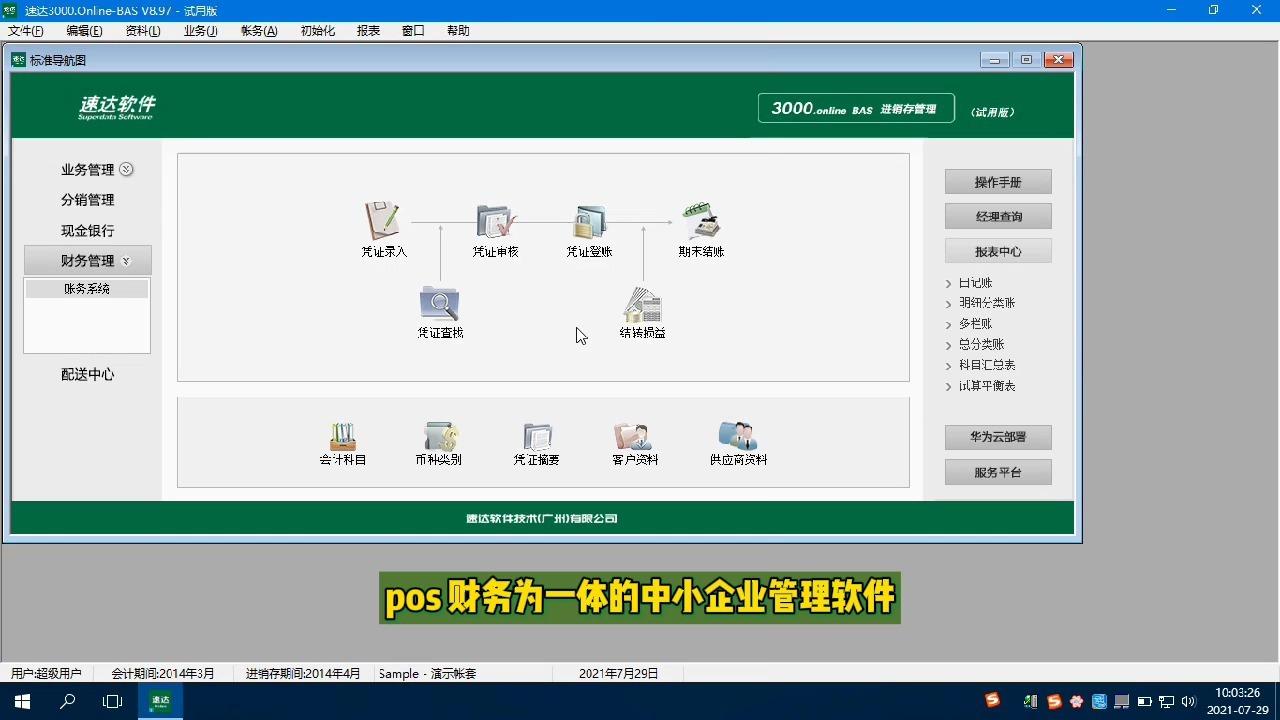Open 多栏账 report link
The image size is (1280, 720).
[x=975, y=324]
